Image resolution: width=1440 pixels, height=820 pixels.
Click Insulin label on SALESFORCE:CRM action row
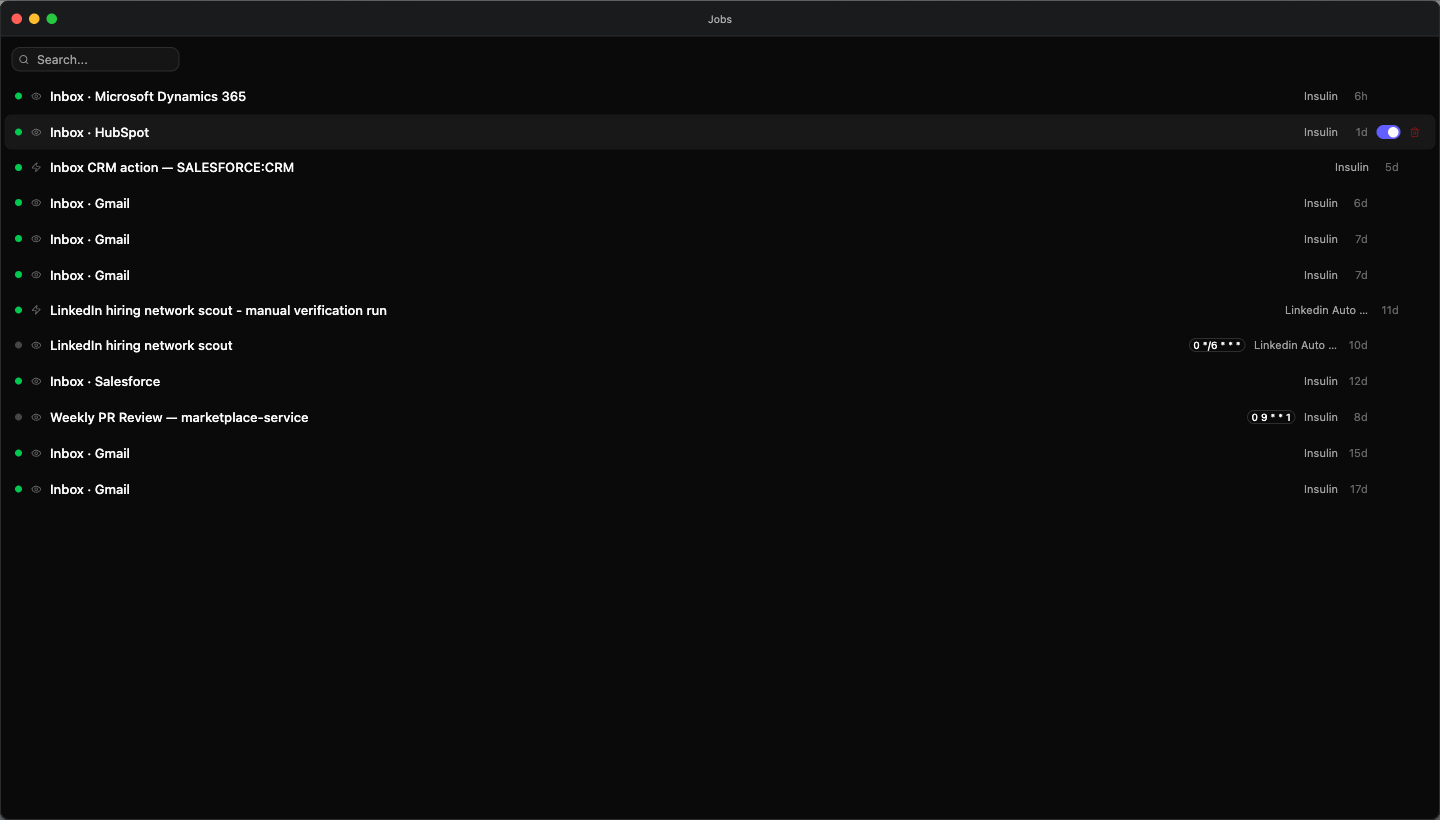click(x=1352, y=167)
